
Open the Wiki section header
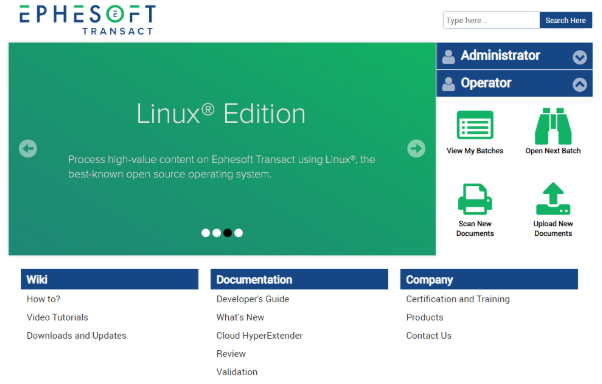point(110,279)
